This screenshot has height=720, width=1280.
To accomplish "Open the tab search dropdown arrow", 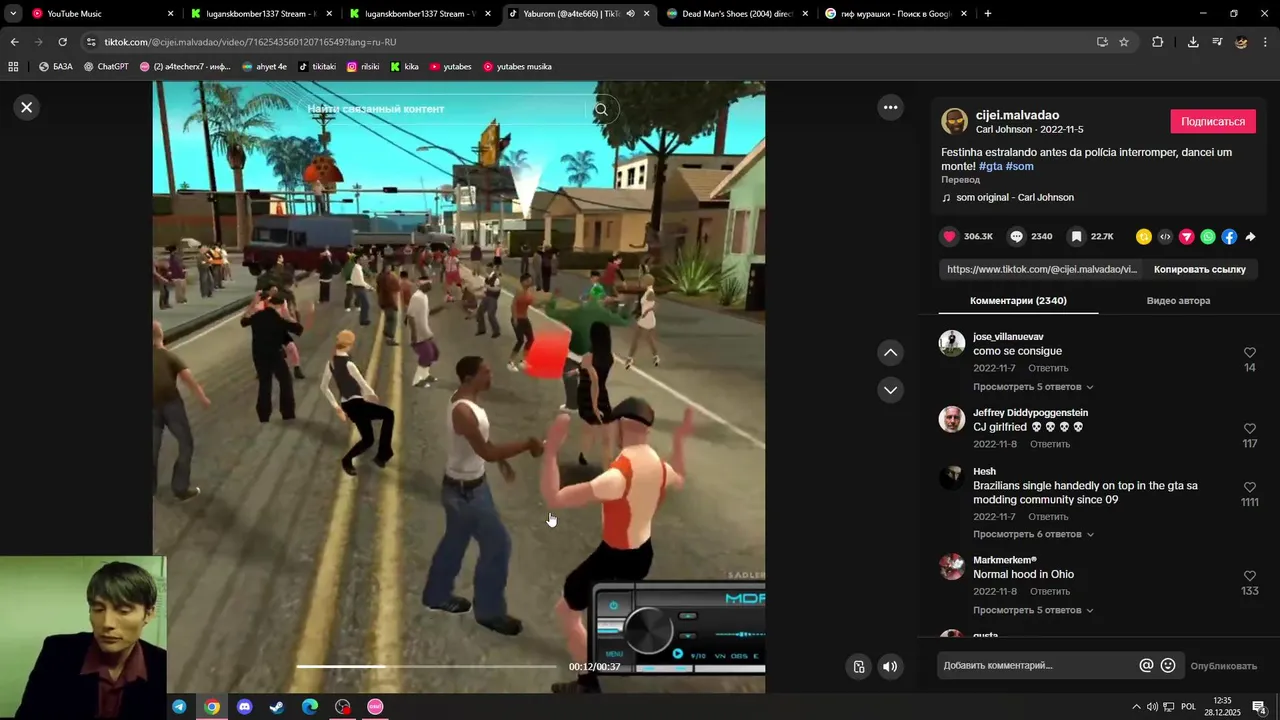I will [x=13, y=14].
